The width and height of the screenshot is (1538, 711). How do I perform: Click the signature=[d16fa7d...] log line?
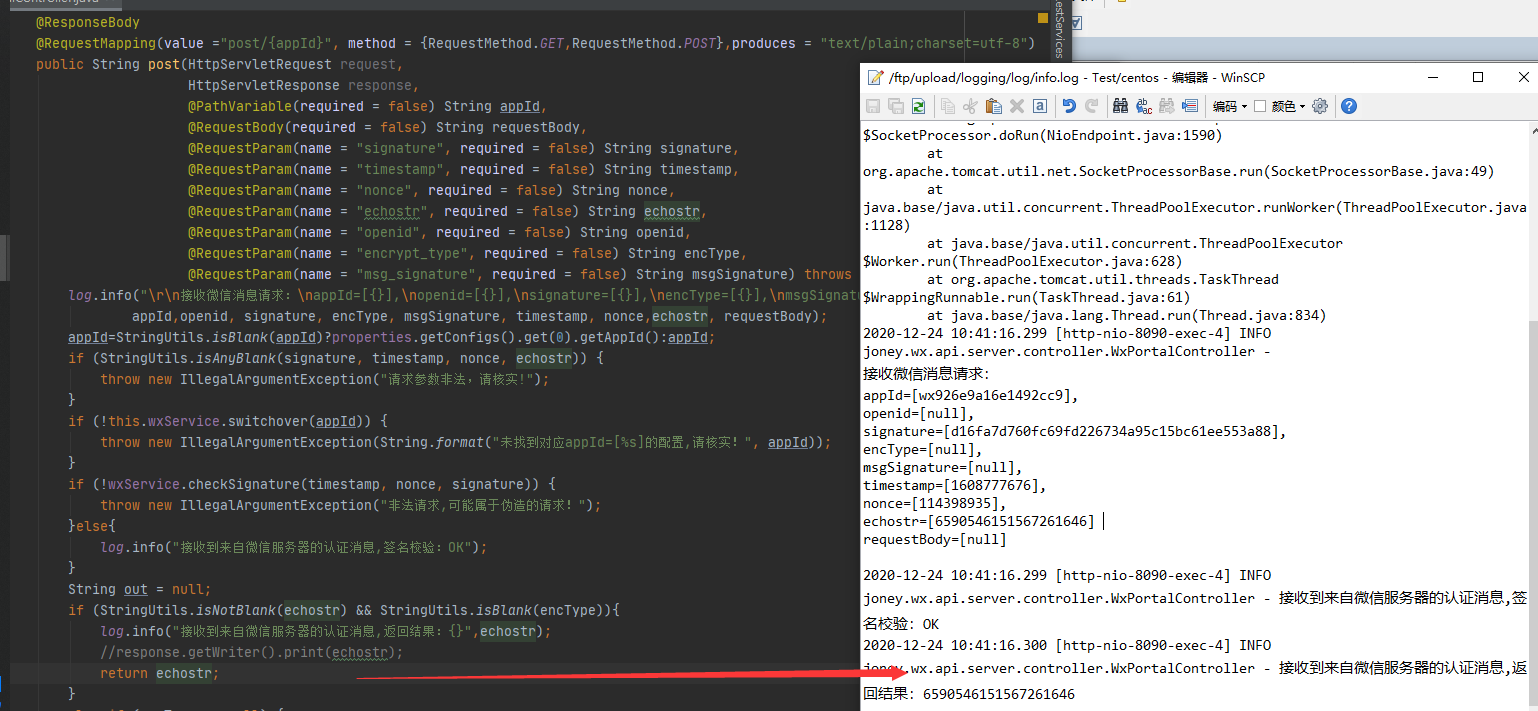1075,431
